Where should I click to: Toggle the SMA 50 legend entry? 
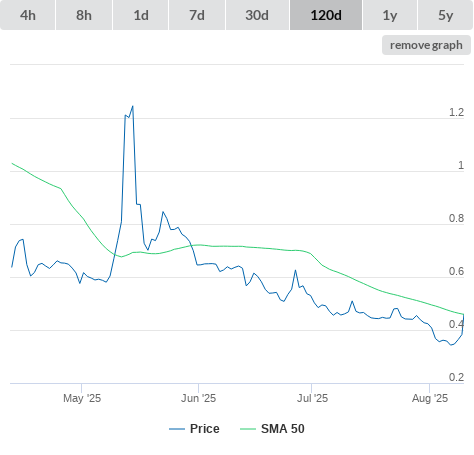(x=272, y=429)
